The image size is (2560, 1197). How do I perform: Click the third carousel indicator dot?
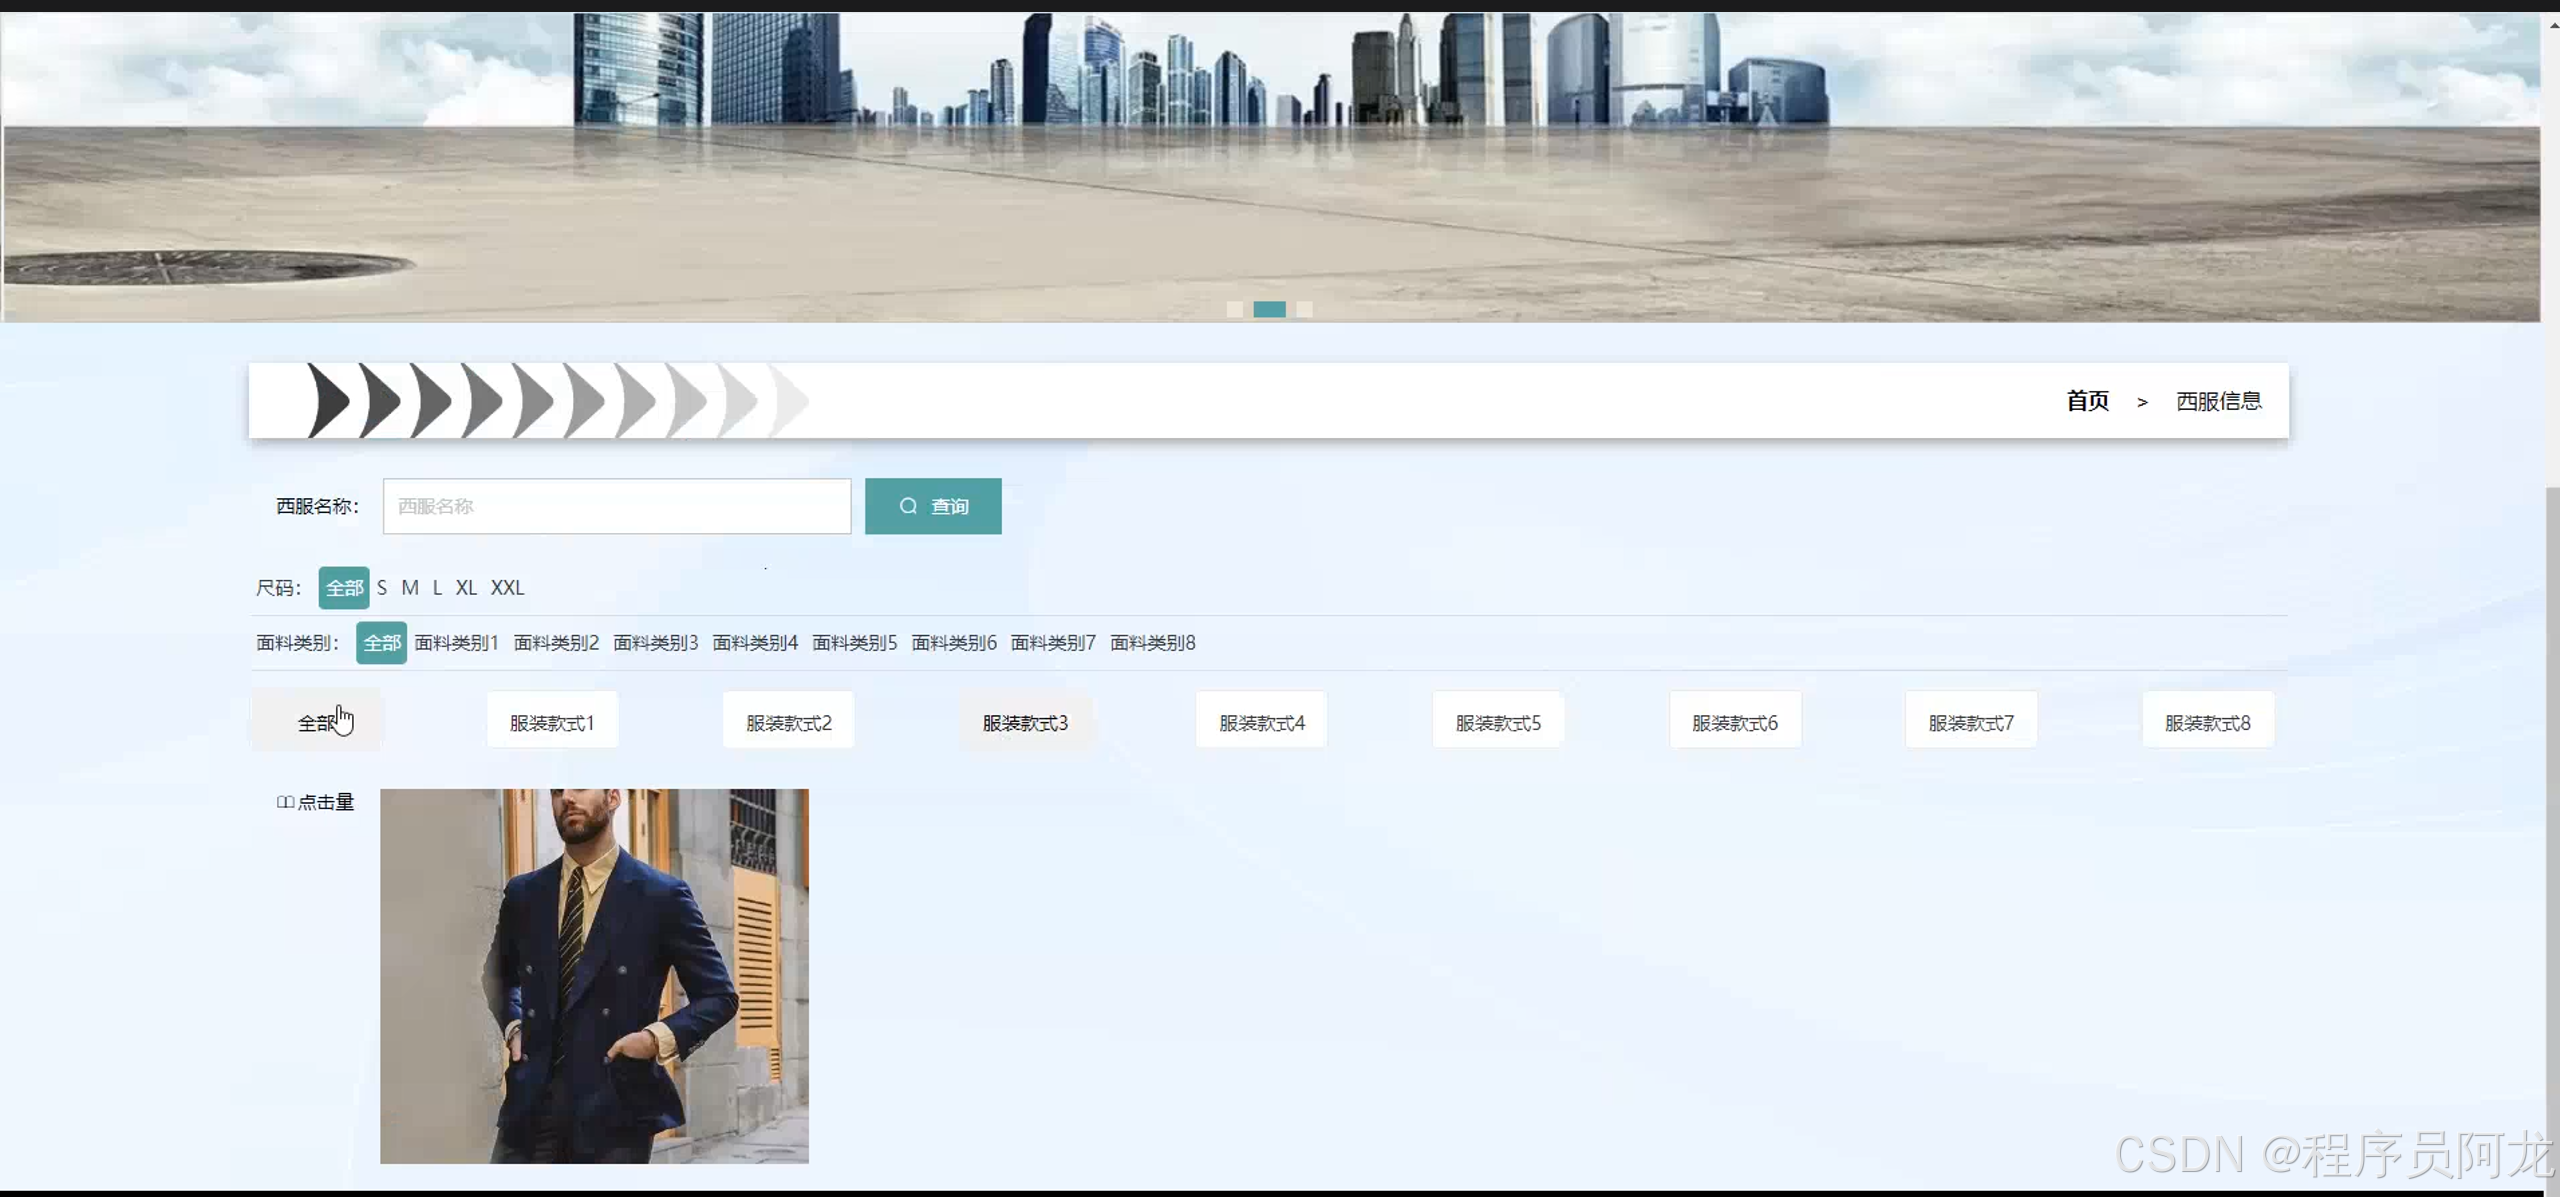point(1304,309)
